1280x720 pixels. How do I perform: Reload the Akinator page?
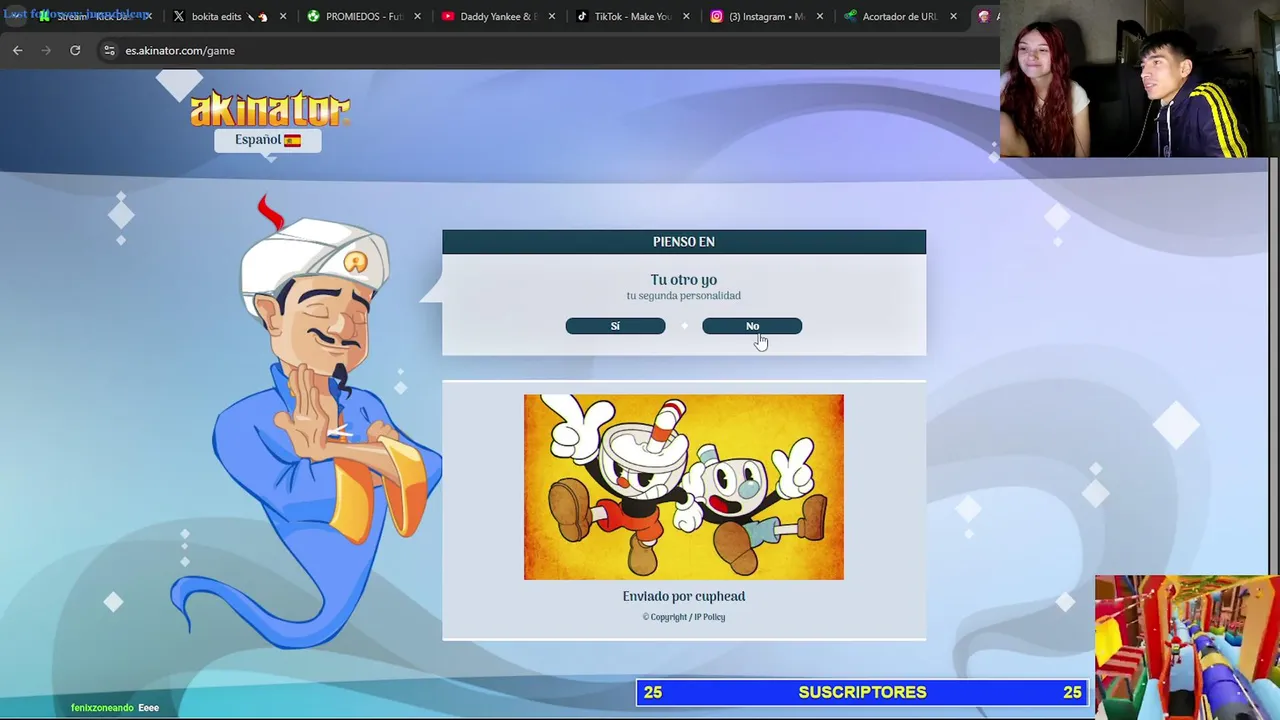75,50
